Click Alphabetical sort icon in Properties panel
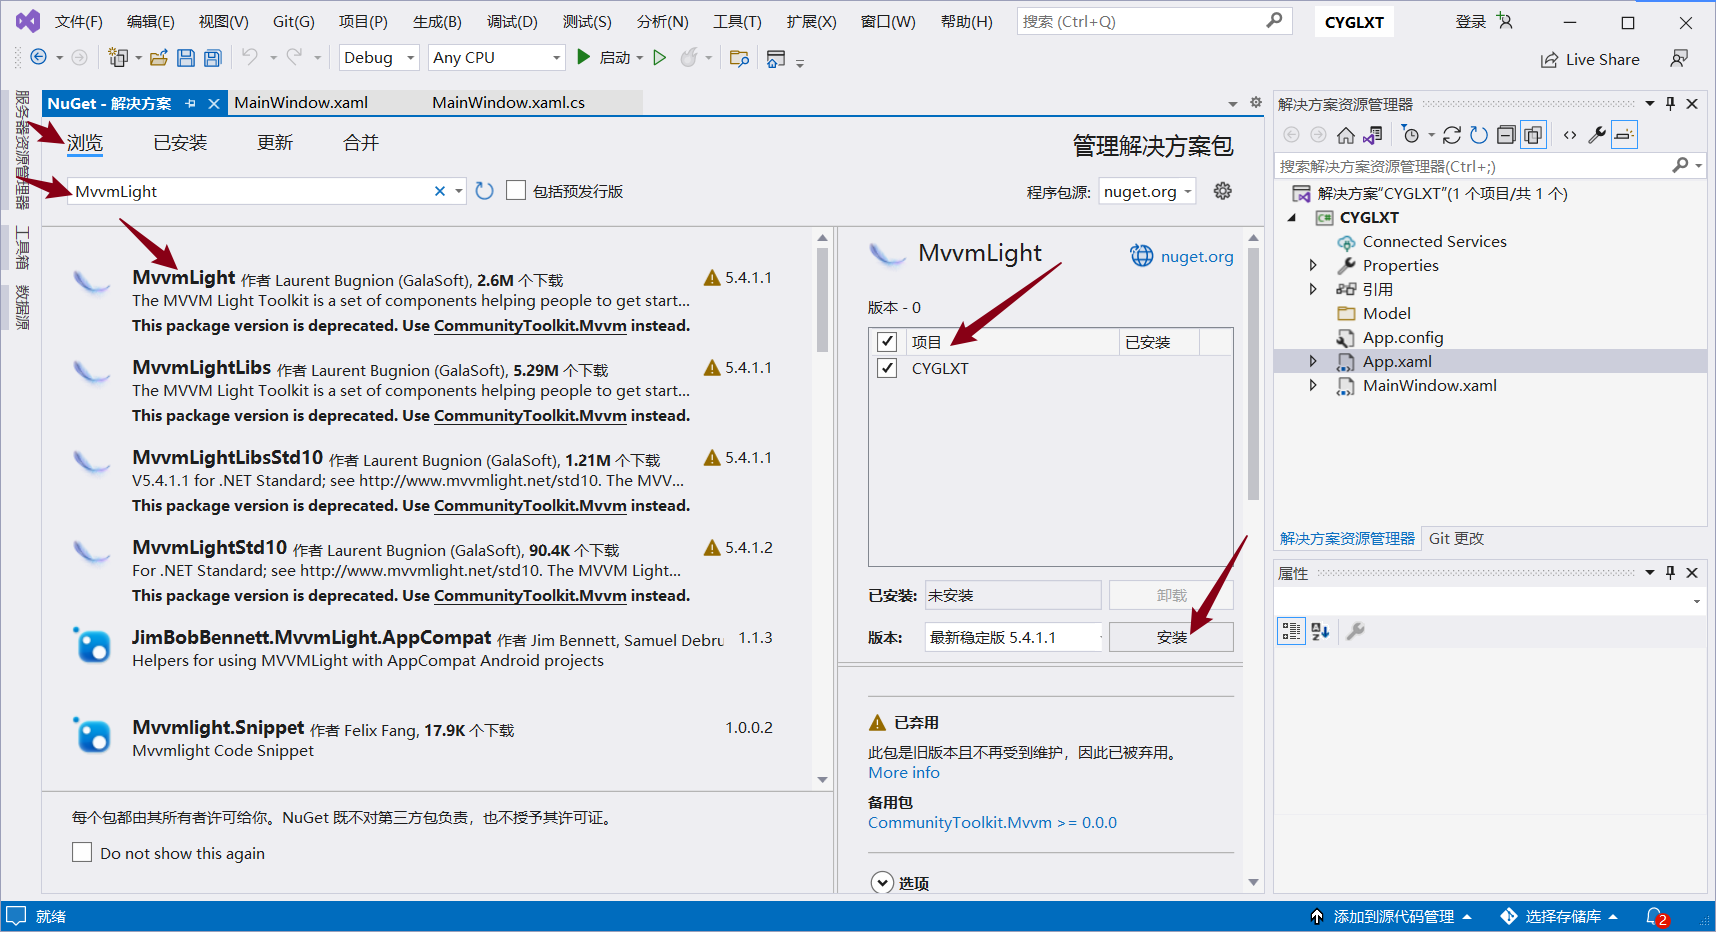 pyautogui.click(x=1320, y=631)
